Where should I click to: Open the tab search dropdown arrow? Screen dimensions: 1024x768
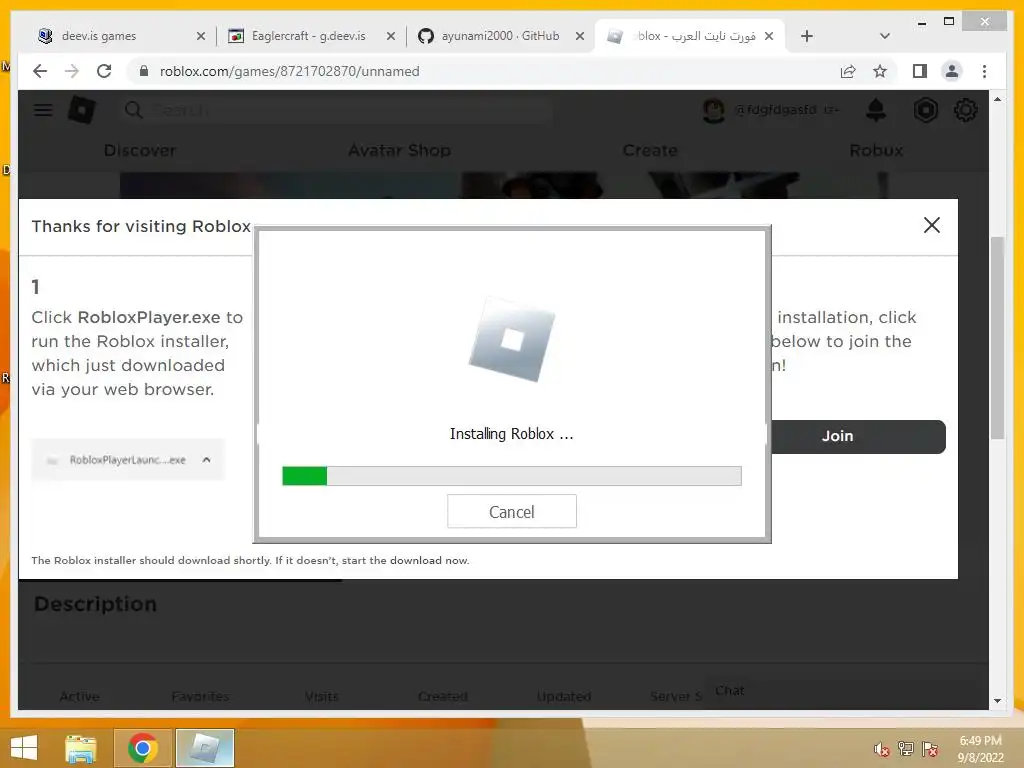tap(884, 36)
